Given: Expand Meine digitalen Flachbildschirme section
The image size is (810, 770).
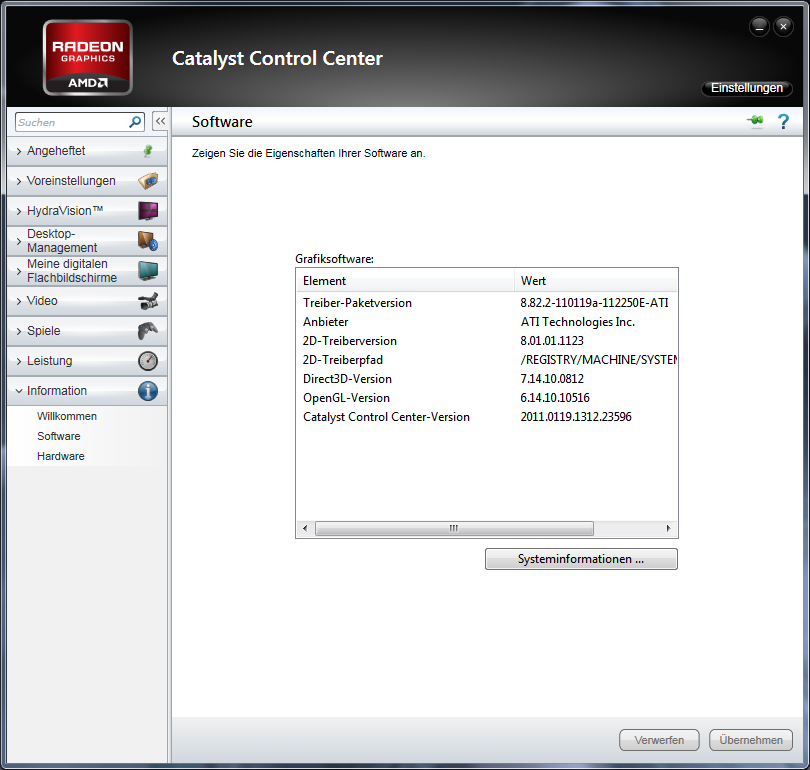Looking at the screenshot, I should tap(87, 271).
